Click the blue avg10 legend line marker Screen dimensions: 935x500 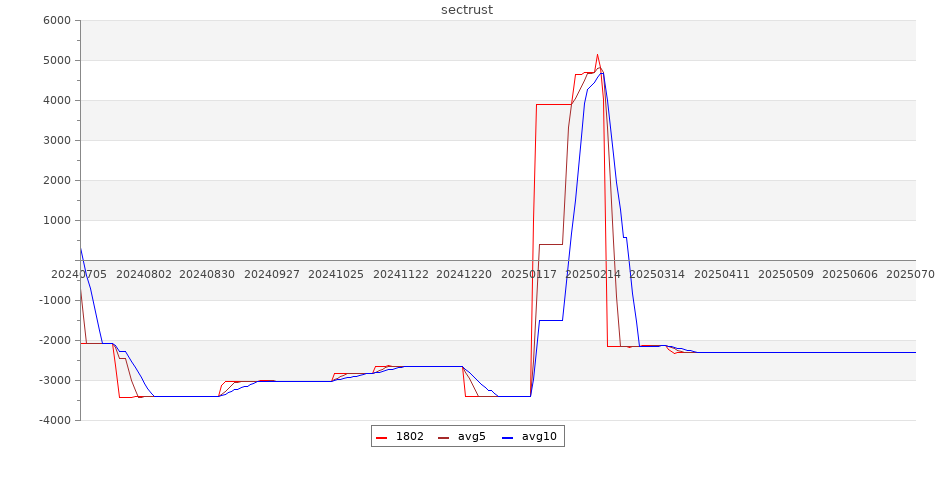pos(507,437)
